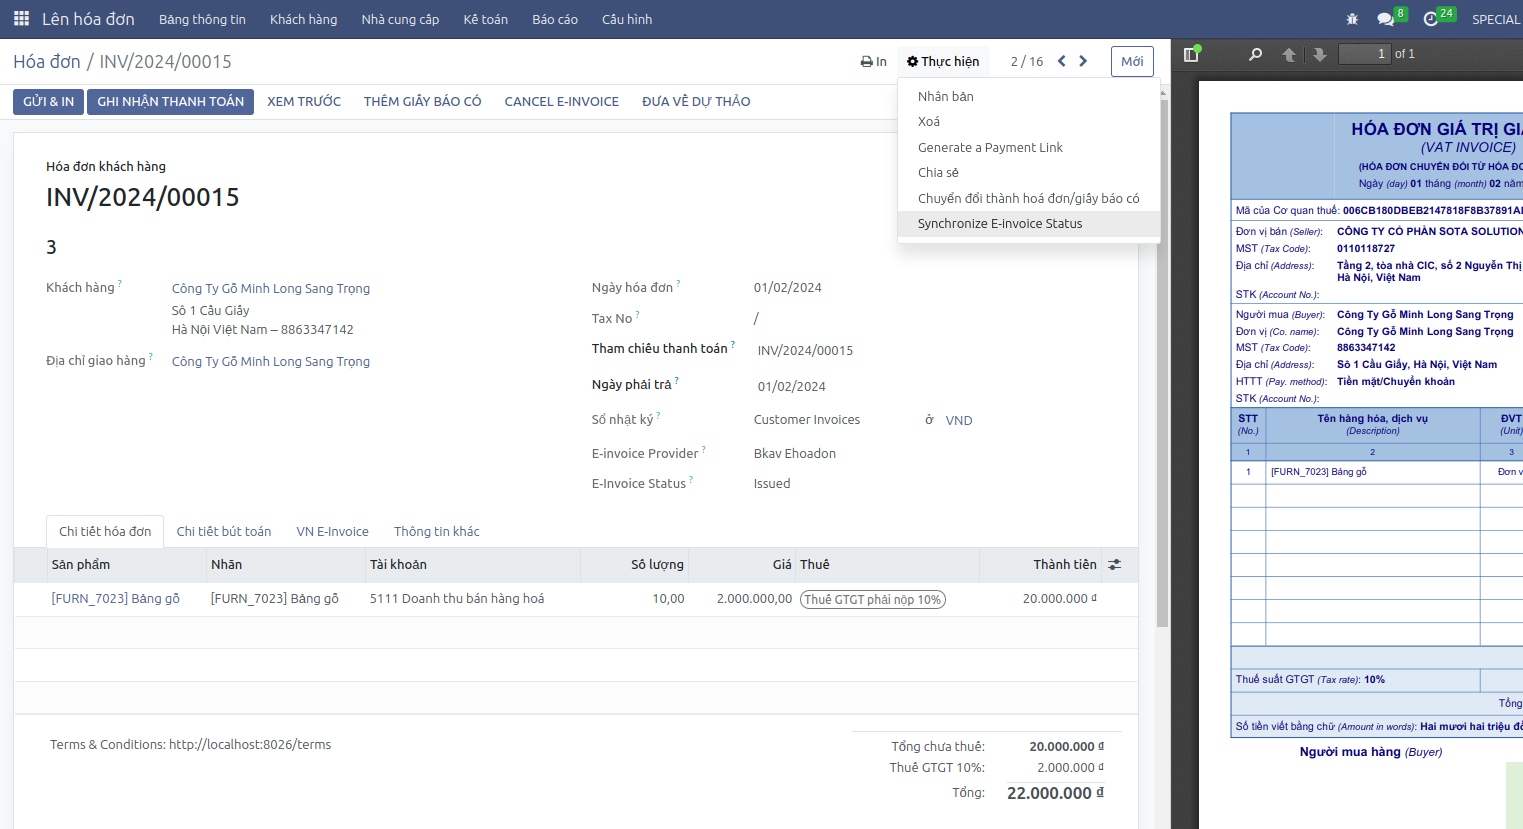Expand the Kế toán menu

pyautogui.click(x=485, y=19)
